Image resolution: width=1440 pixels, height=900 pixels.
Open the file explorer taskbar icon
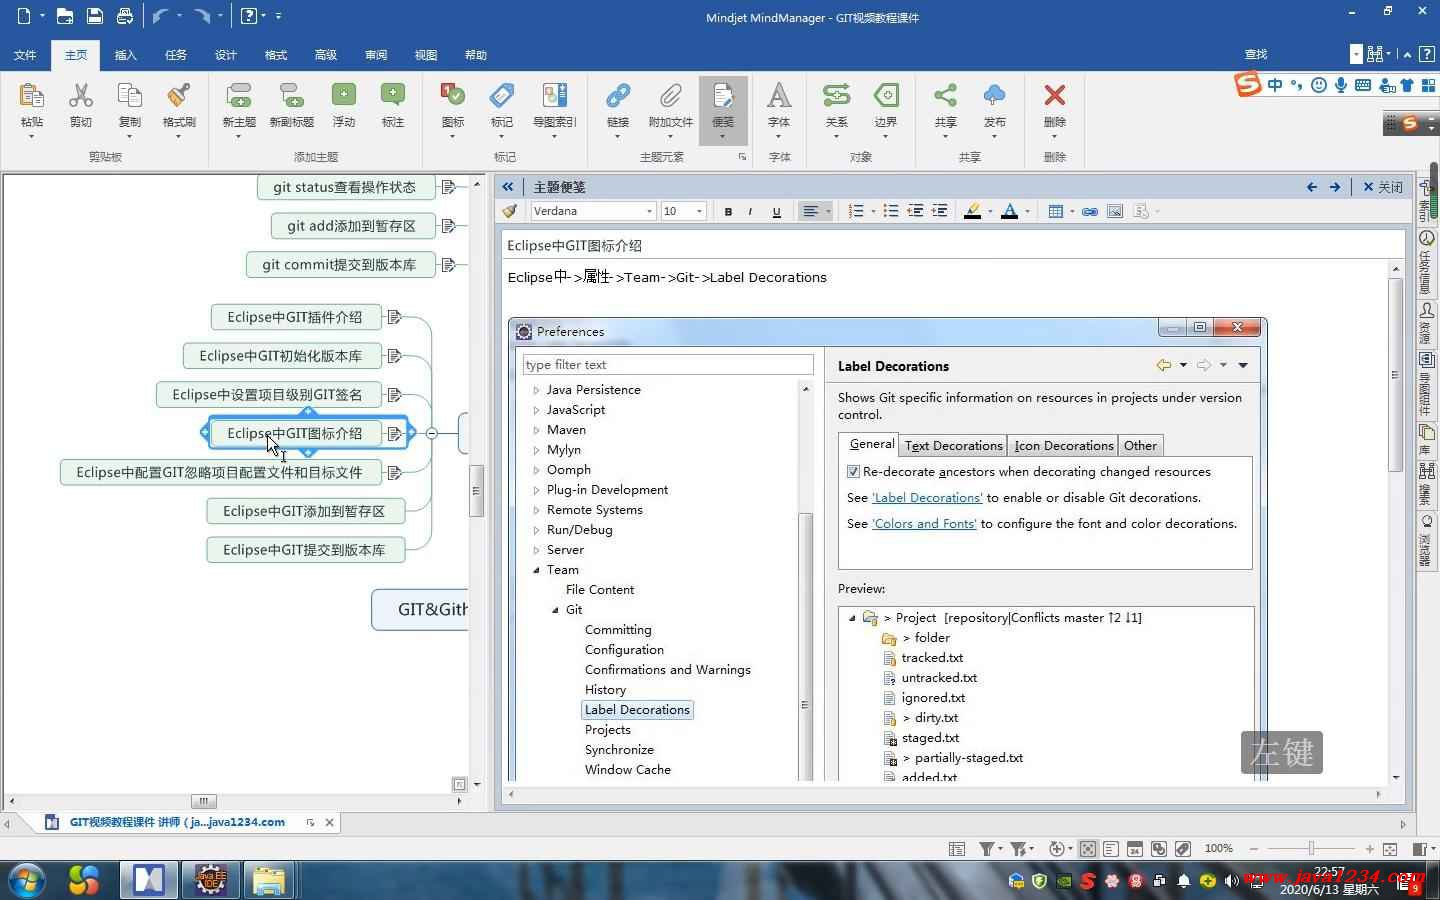[x=269, y=880]
